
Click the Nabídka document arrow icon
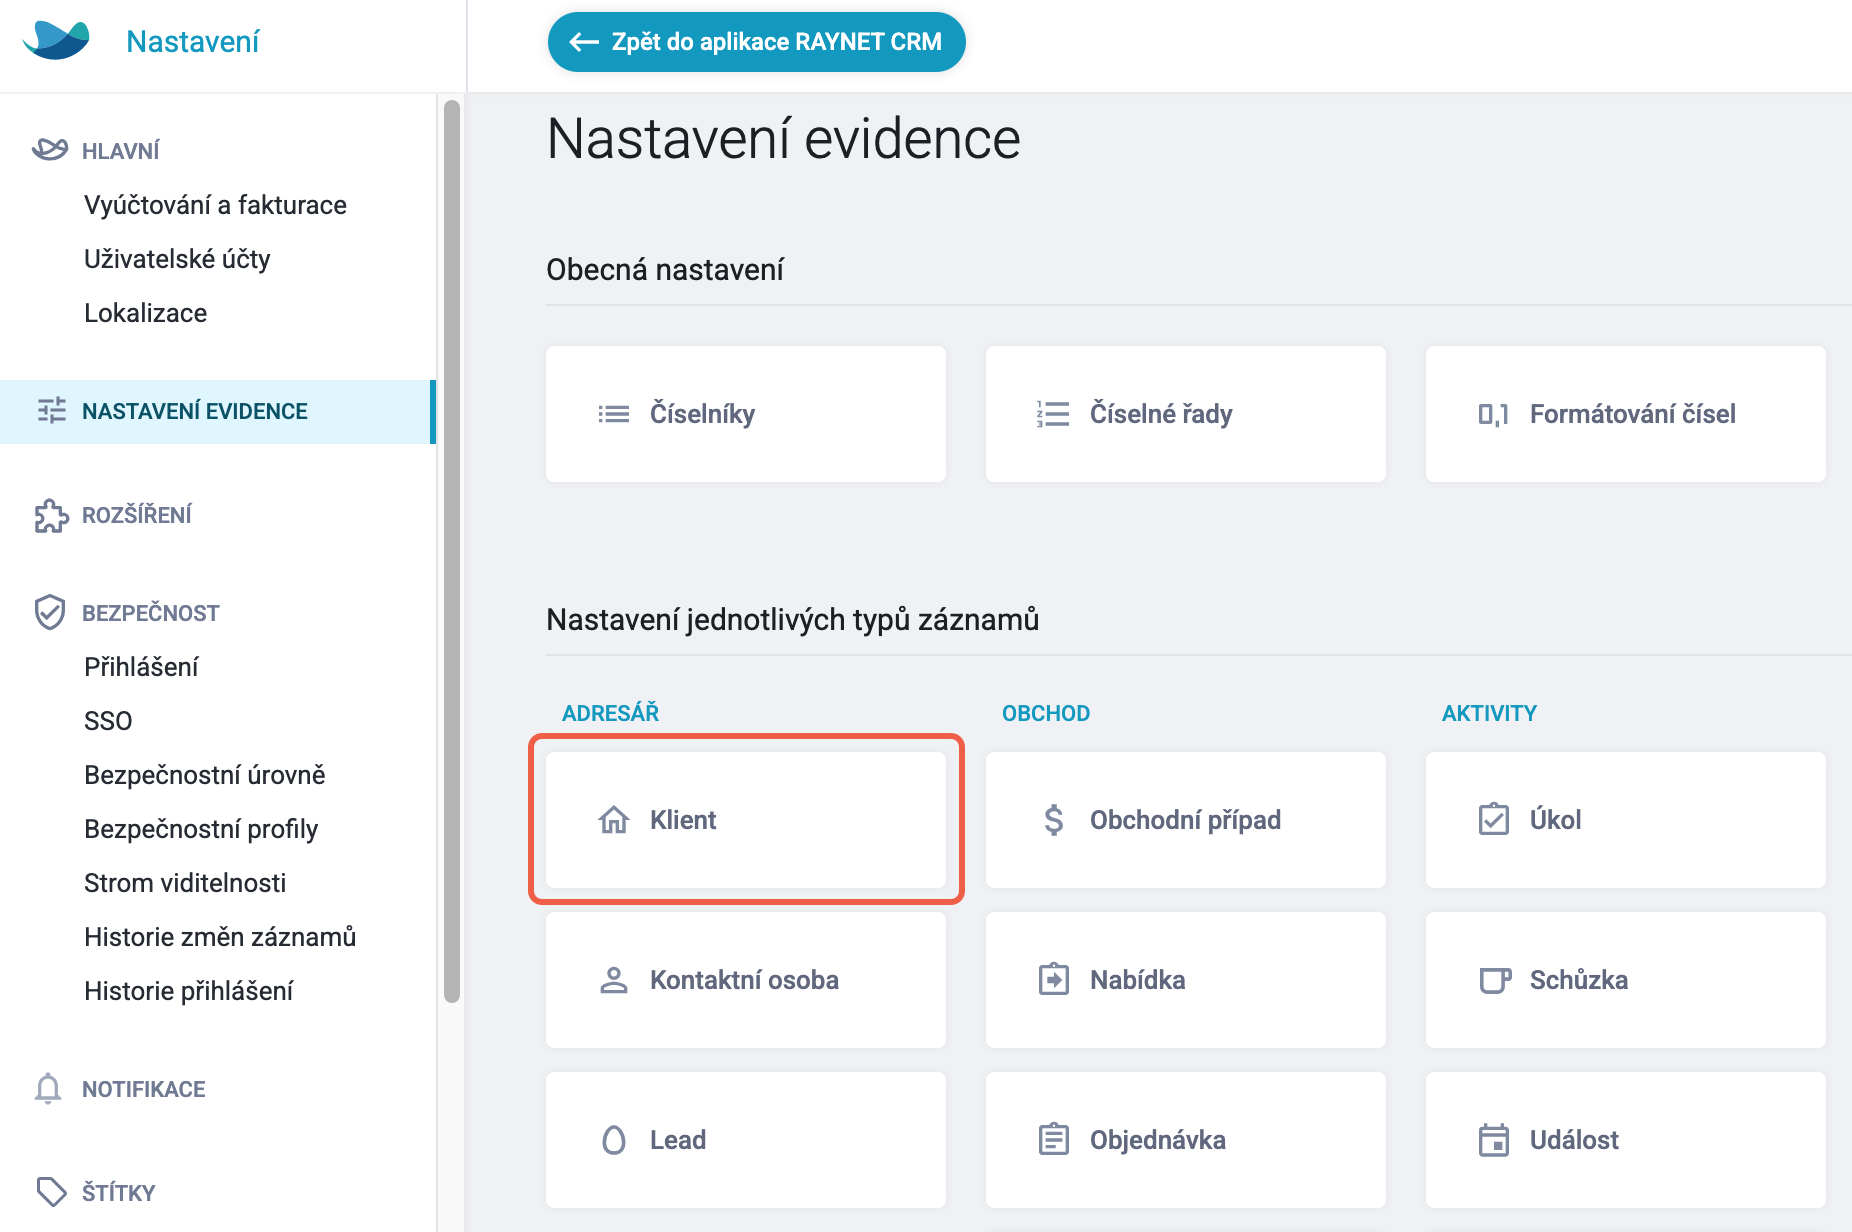click(1054, 979)
